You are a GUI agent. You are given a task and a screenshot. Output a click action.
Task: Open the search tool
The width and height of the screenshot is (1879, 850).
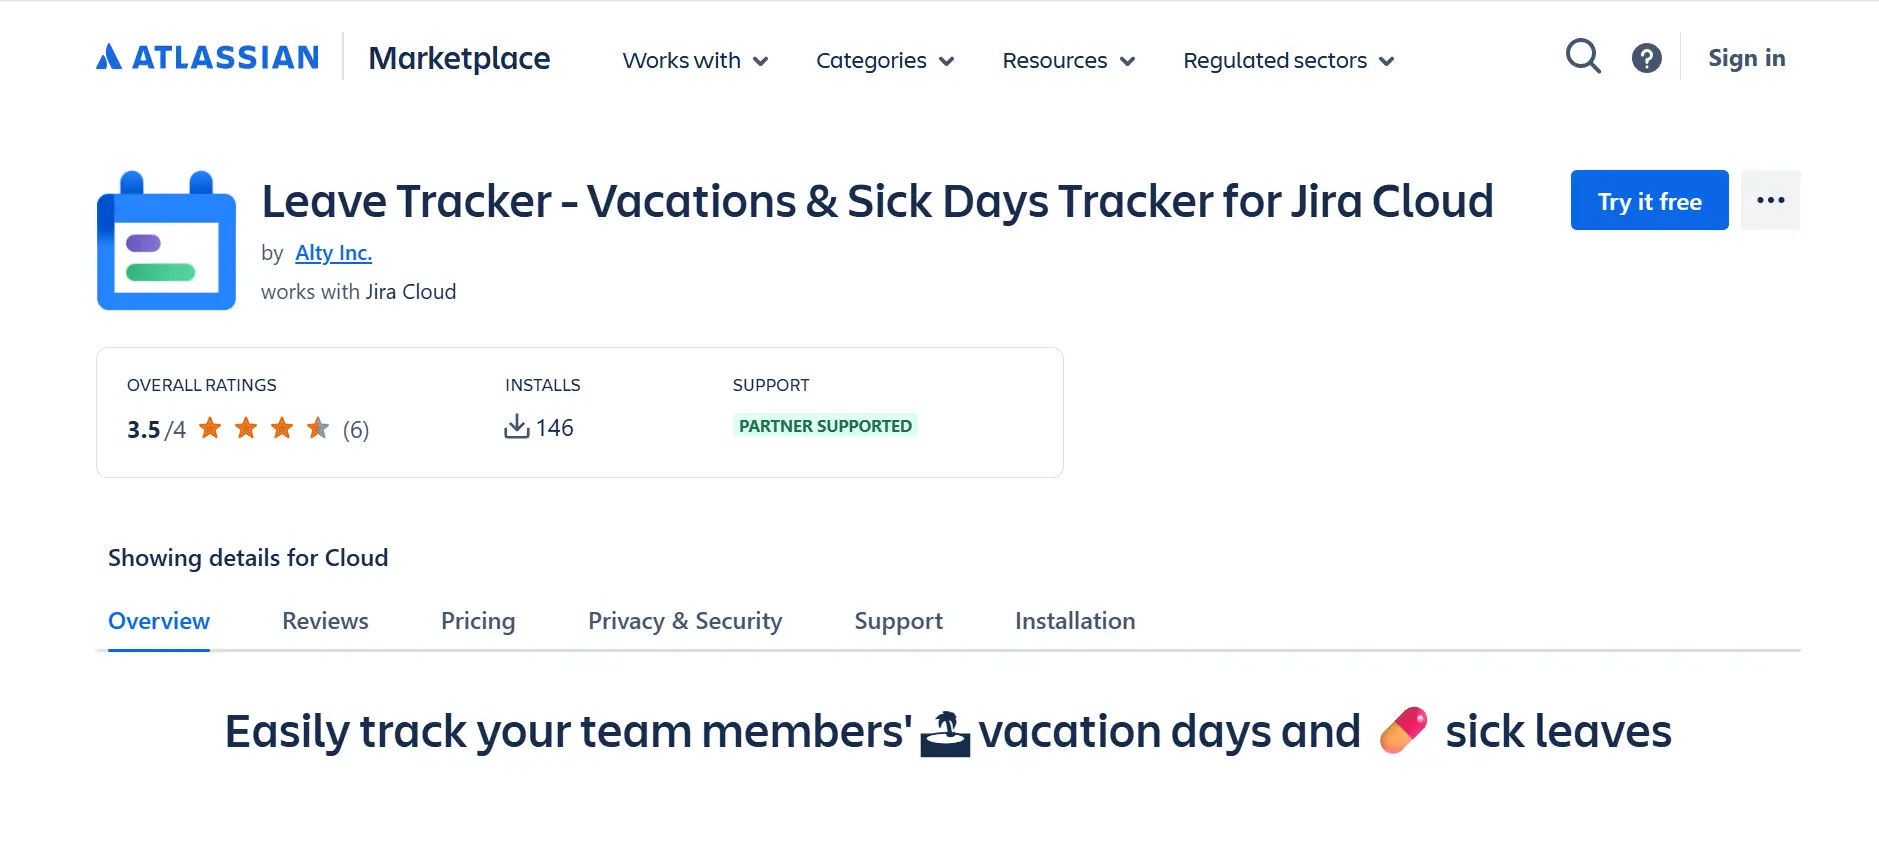pos(1582,57)
